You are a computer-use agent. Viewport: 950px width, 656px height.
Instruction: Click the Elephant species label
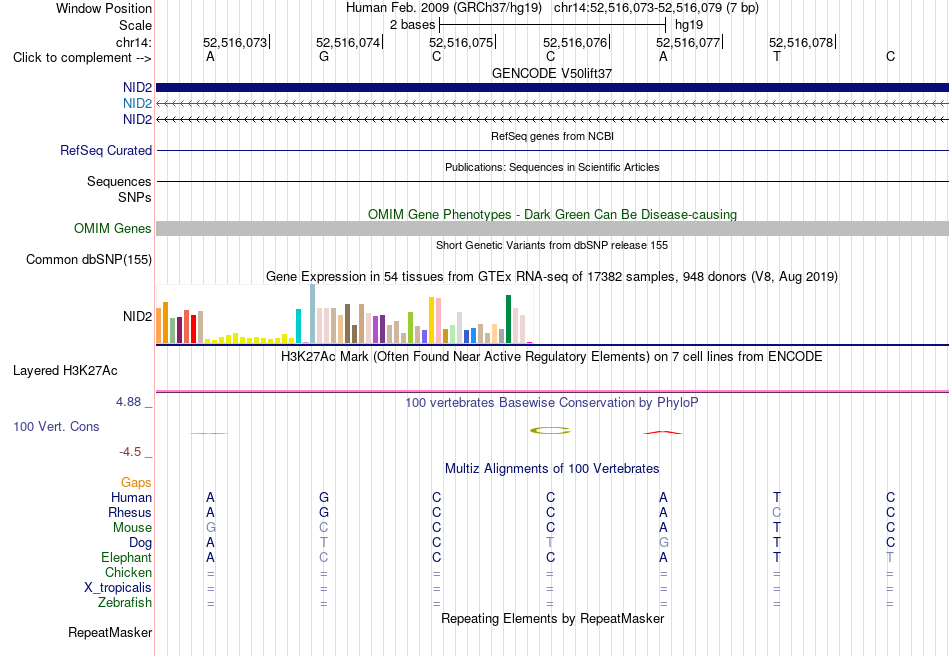(127, 557)
